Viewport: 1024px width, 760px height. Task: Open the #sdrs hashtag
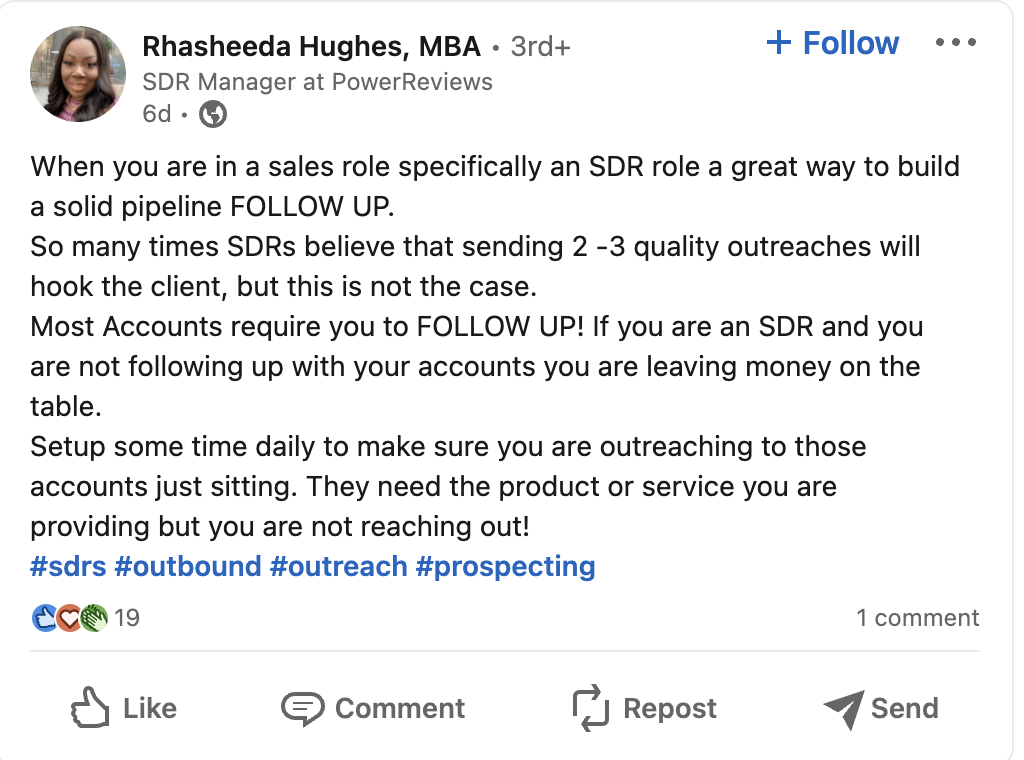tap(68, 567)
